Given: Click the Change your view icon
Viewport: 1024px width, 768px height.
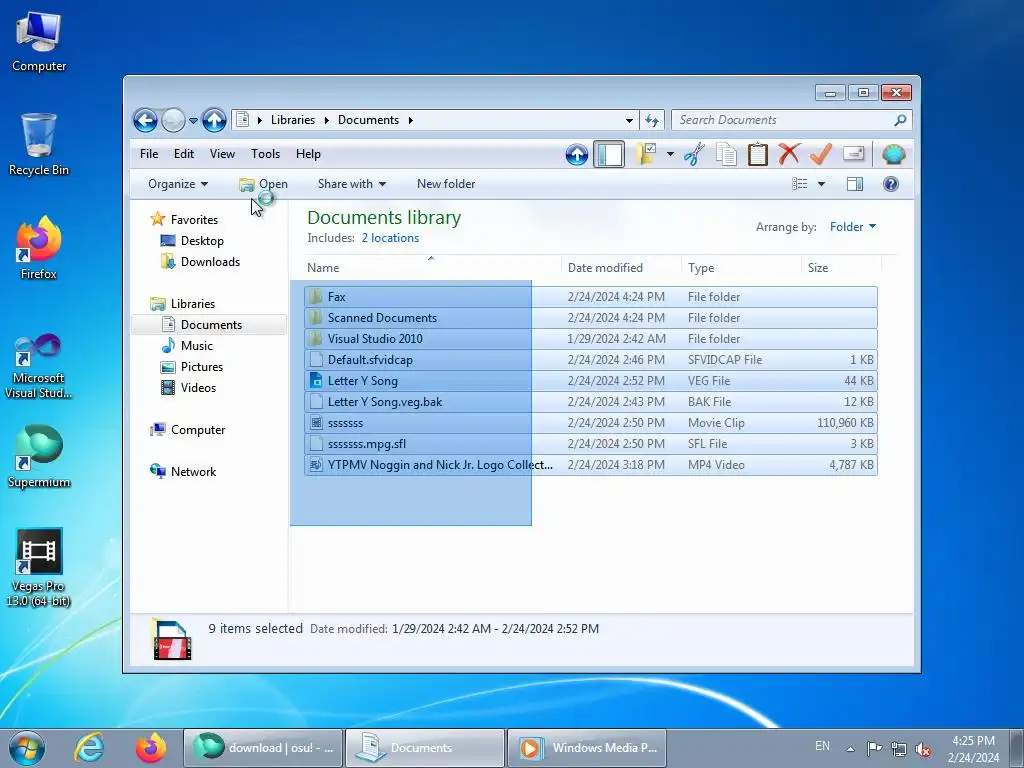Looking at the screenshot, I should click(x=799, y=184).
